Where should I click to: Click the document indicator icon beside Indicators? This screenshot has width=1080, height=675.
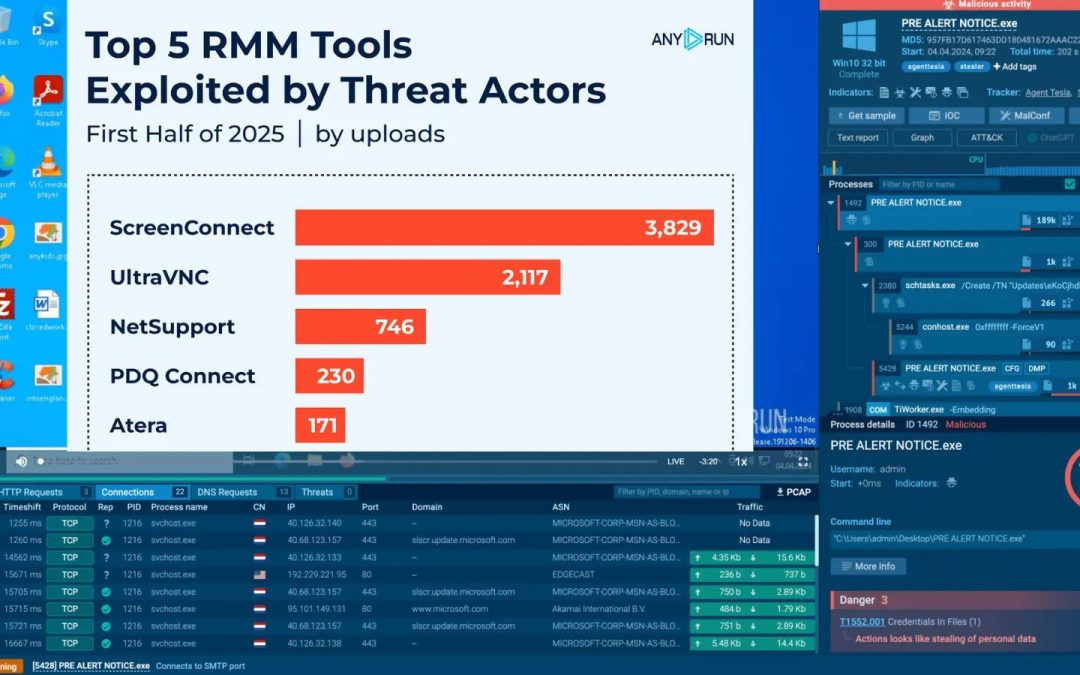click(x=885, y=92)
